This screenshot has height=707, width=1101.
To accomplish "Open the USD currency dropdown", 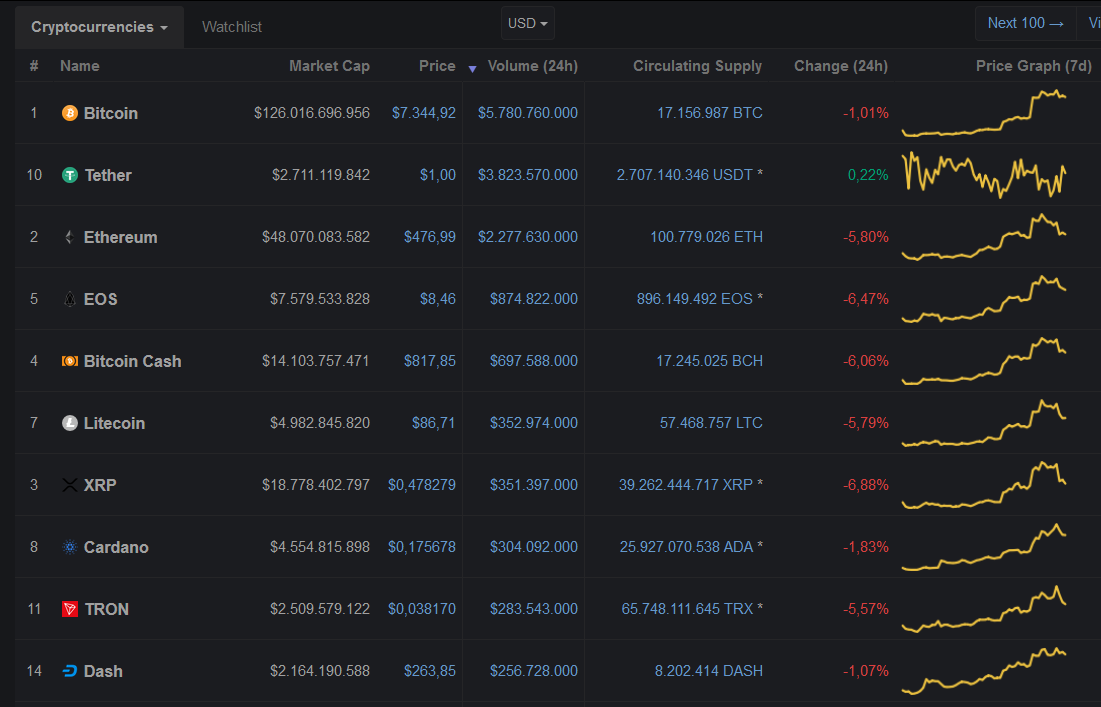I will point(527,23).
